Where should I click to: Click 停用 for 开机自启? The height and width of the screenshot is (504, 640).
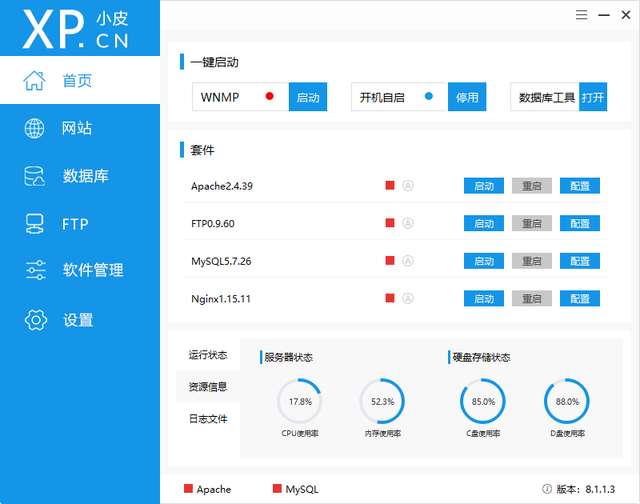(467, 97)
